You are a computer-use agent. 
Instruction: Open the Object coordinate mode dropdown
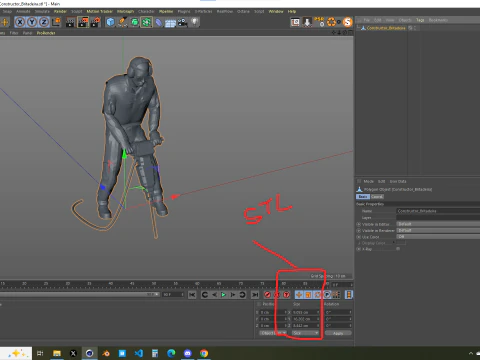[x=273, y=333]
